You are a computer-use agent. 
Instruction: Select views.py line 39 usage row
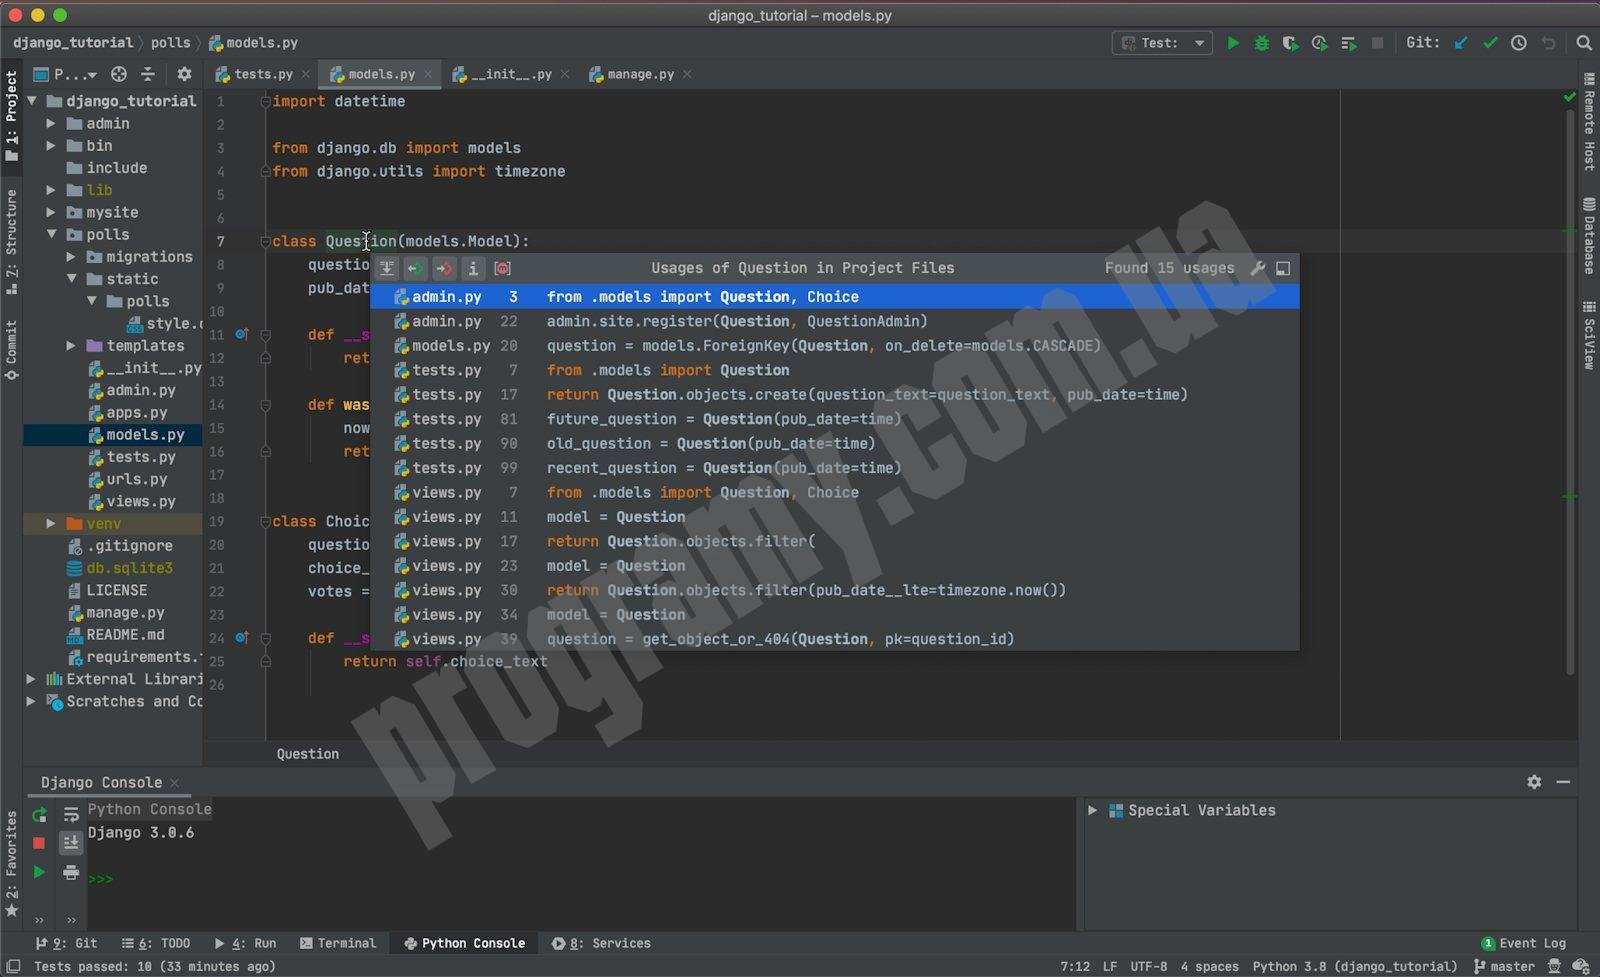coord(835,639)
